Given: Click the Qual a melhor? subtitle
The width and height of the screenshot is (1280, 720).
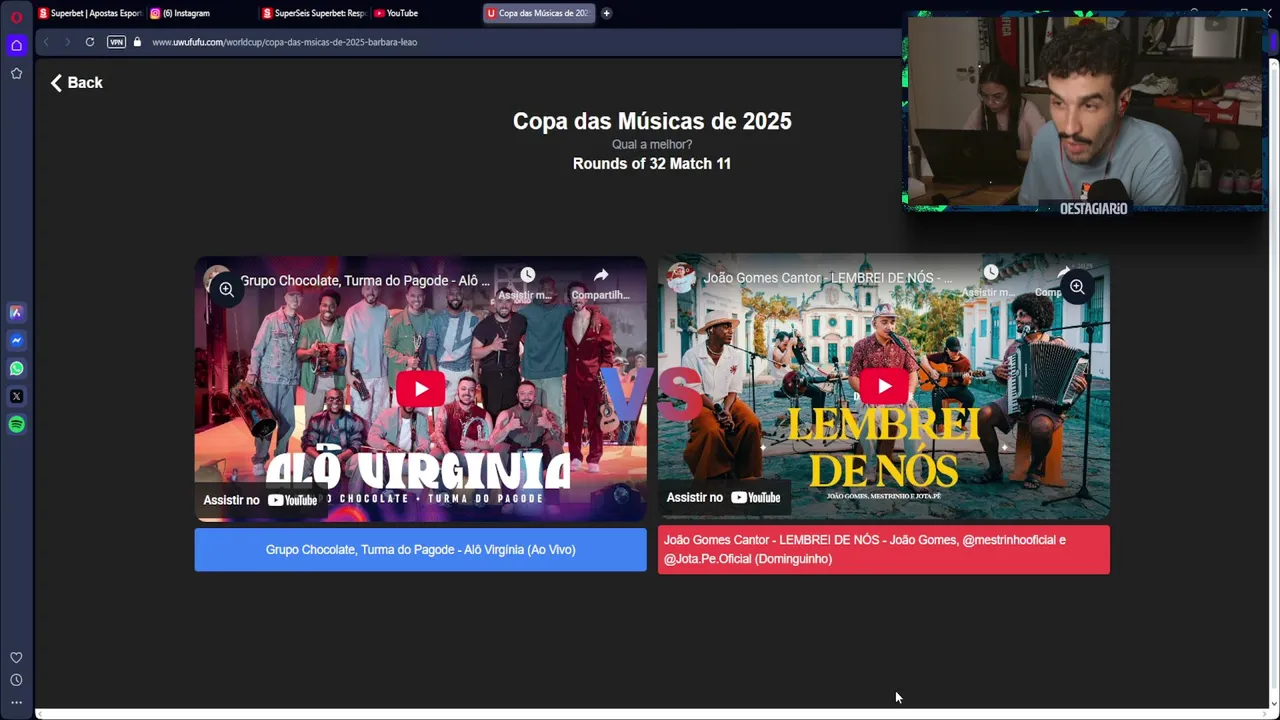Looking at the screenshot, I should 652,145.
